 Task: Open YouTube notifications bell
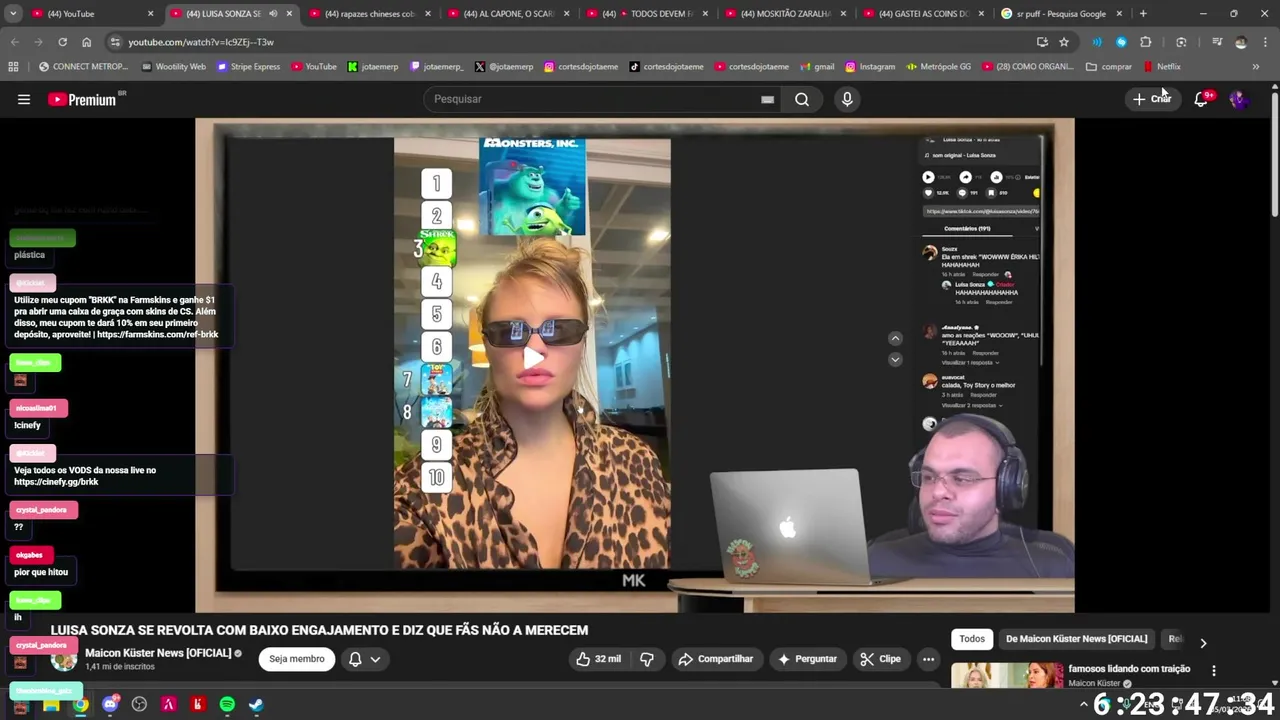[1202, 99]
